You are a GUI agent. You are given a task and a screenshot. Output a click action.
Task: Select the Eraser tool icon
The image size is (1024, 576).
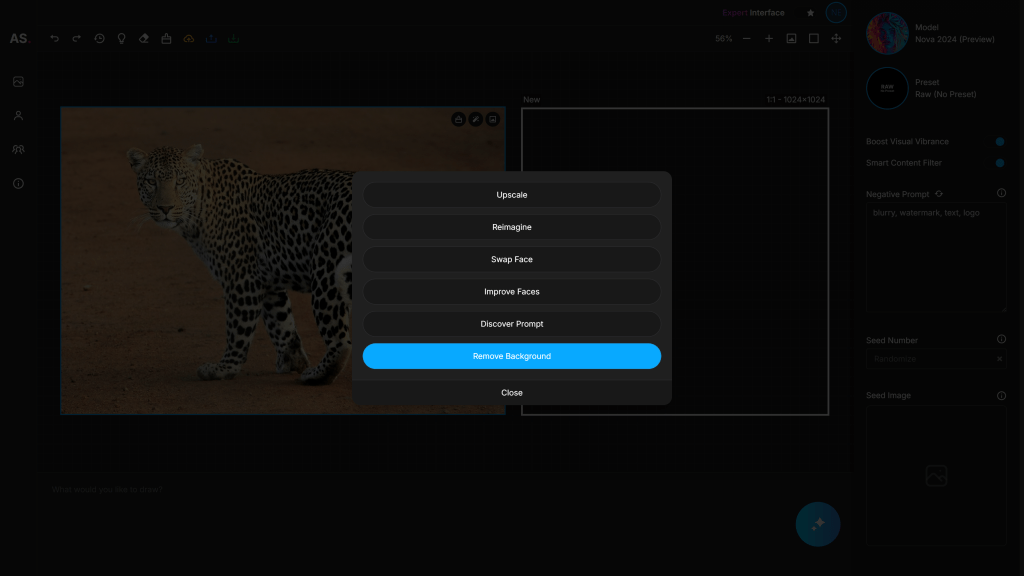(x=143, y=38)
